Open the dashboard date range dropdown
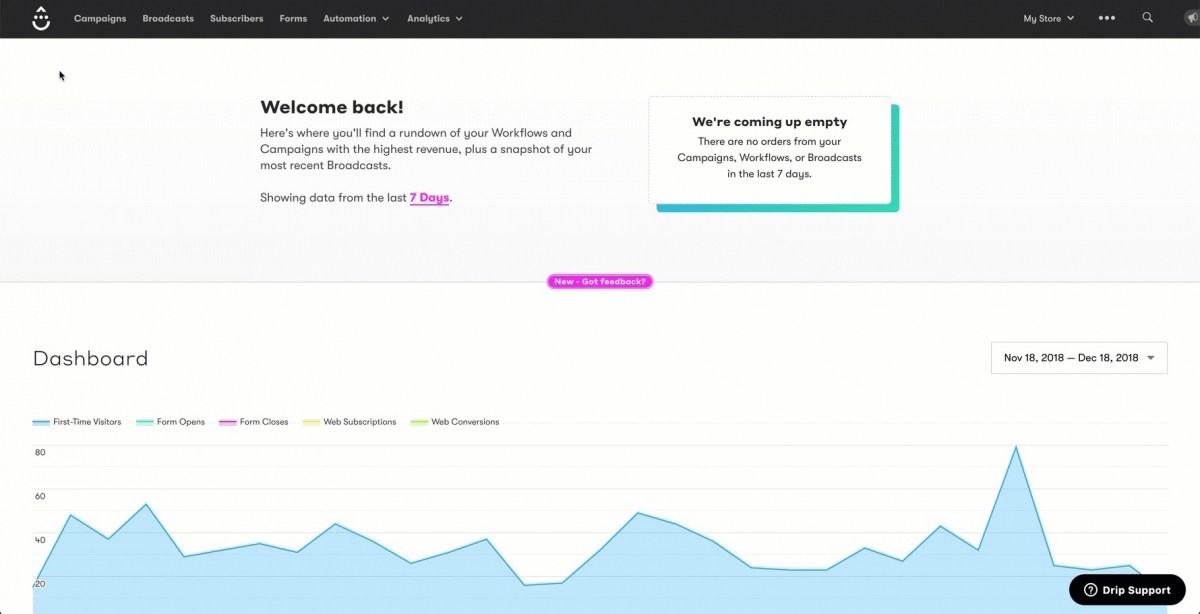The width and height of the screenshot is (1200, 614). [1079, 358]
